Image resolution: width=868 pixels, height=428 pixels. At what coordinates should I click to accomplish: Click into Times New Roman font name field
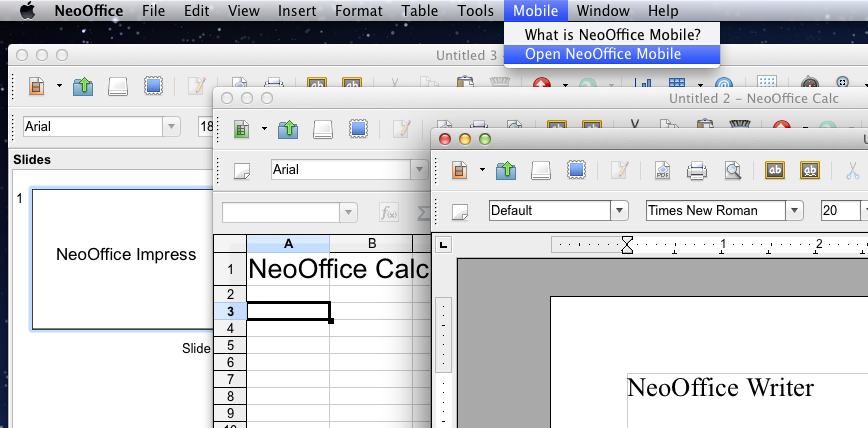coord(715,210)
